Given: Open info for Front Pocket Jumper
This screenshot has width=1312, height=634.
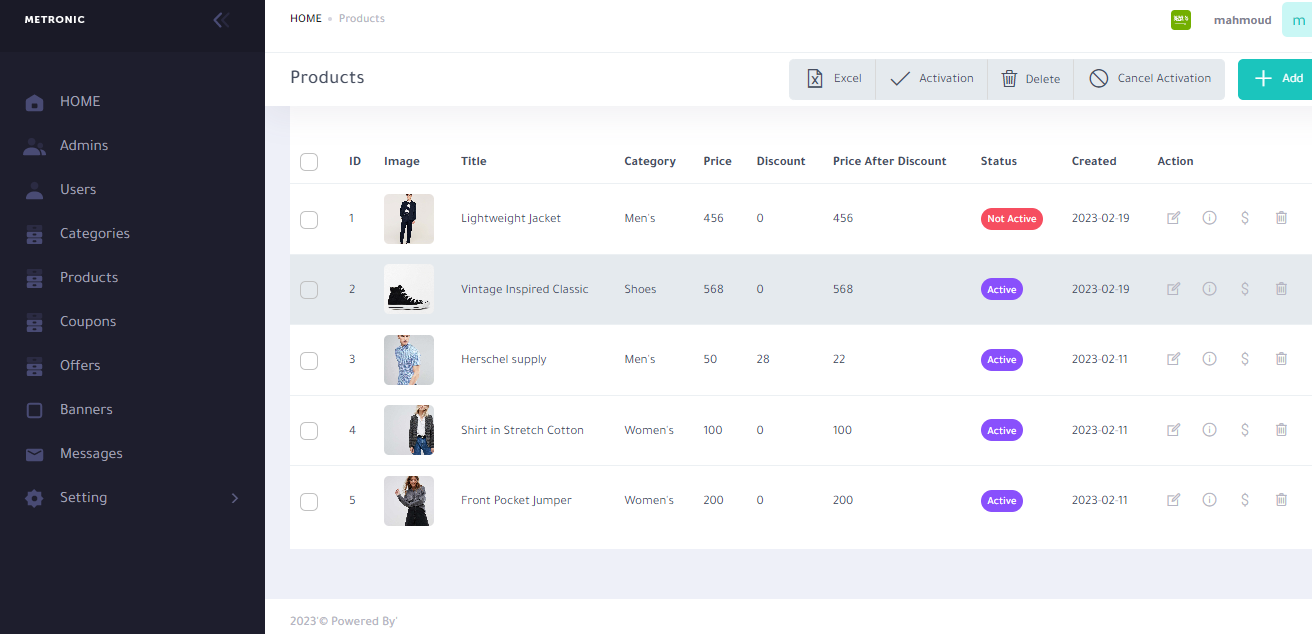Looking at the screenshot, I should coord(1209,500).
